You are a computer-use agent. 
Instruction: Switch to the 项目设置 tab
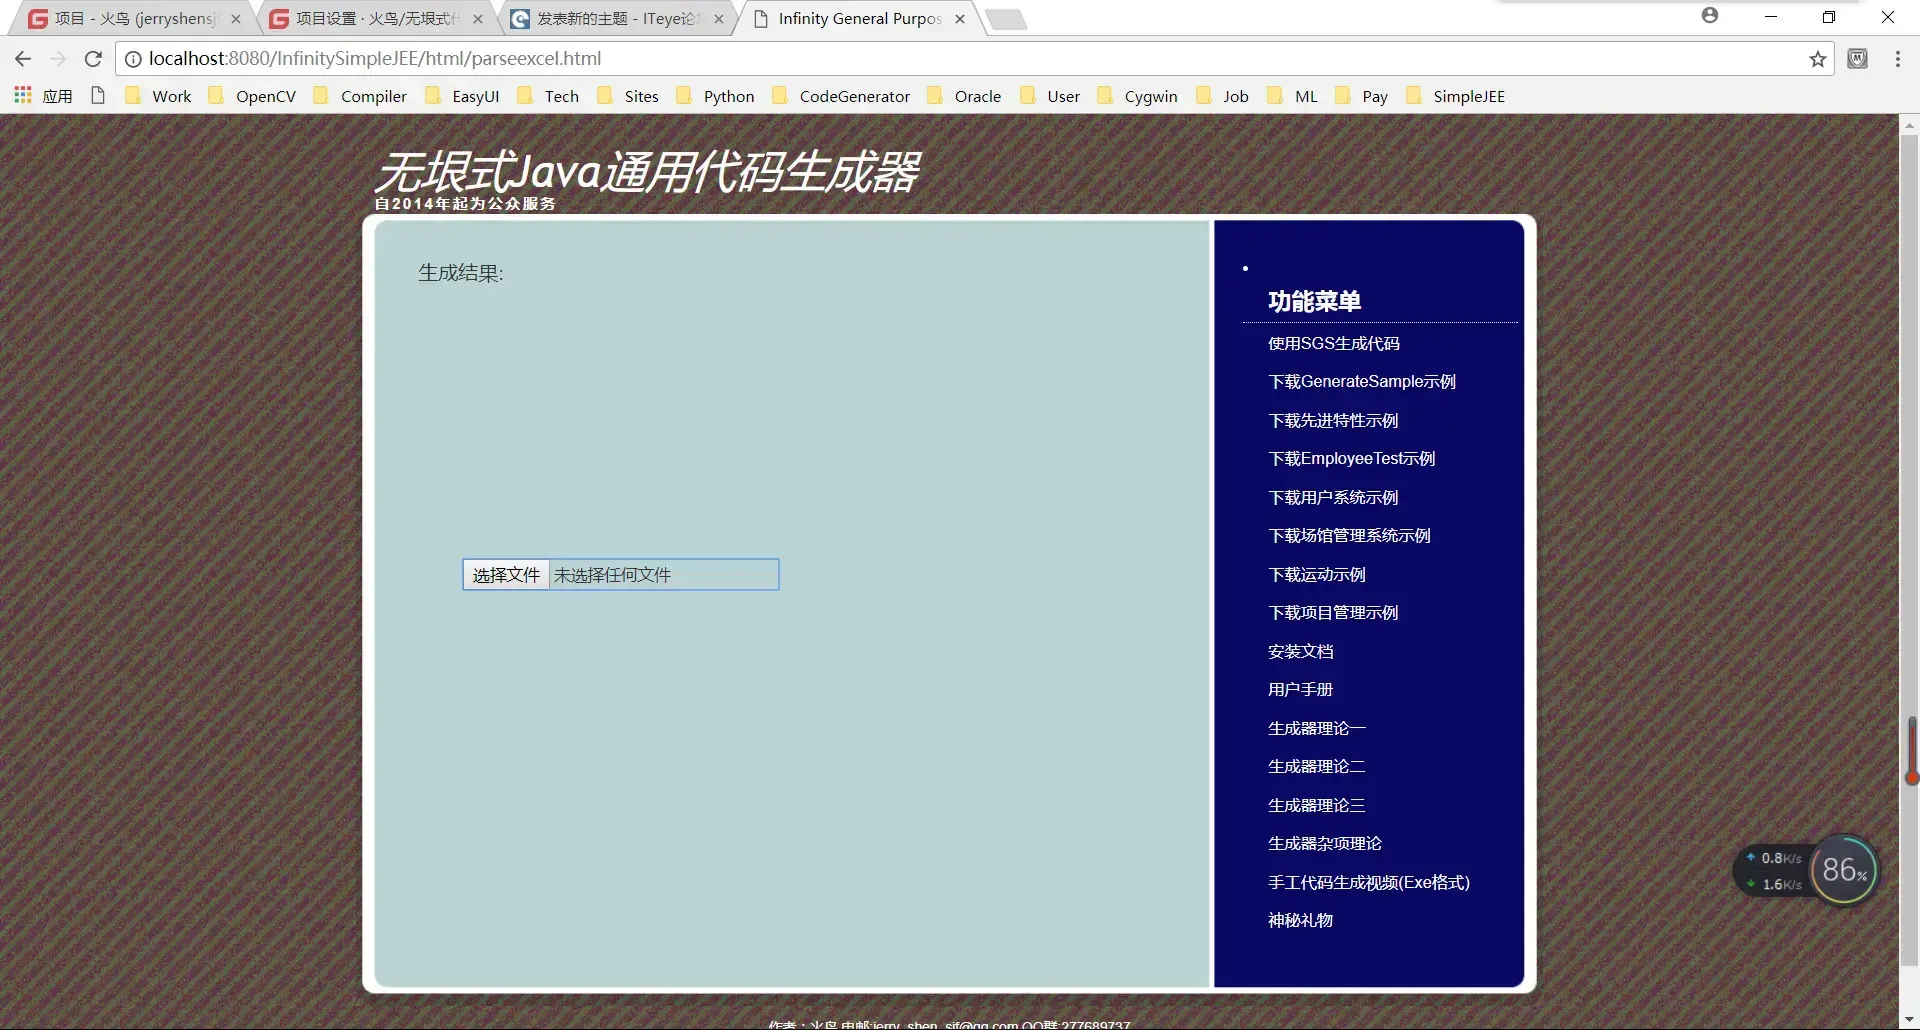coord(376,19)
